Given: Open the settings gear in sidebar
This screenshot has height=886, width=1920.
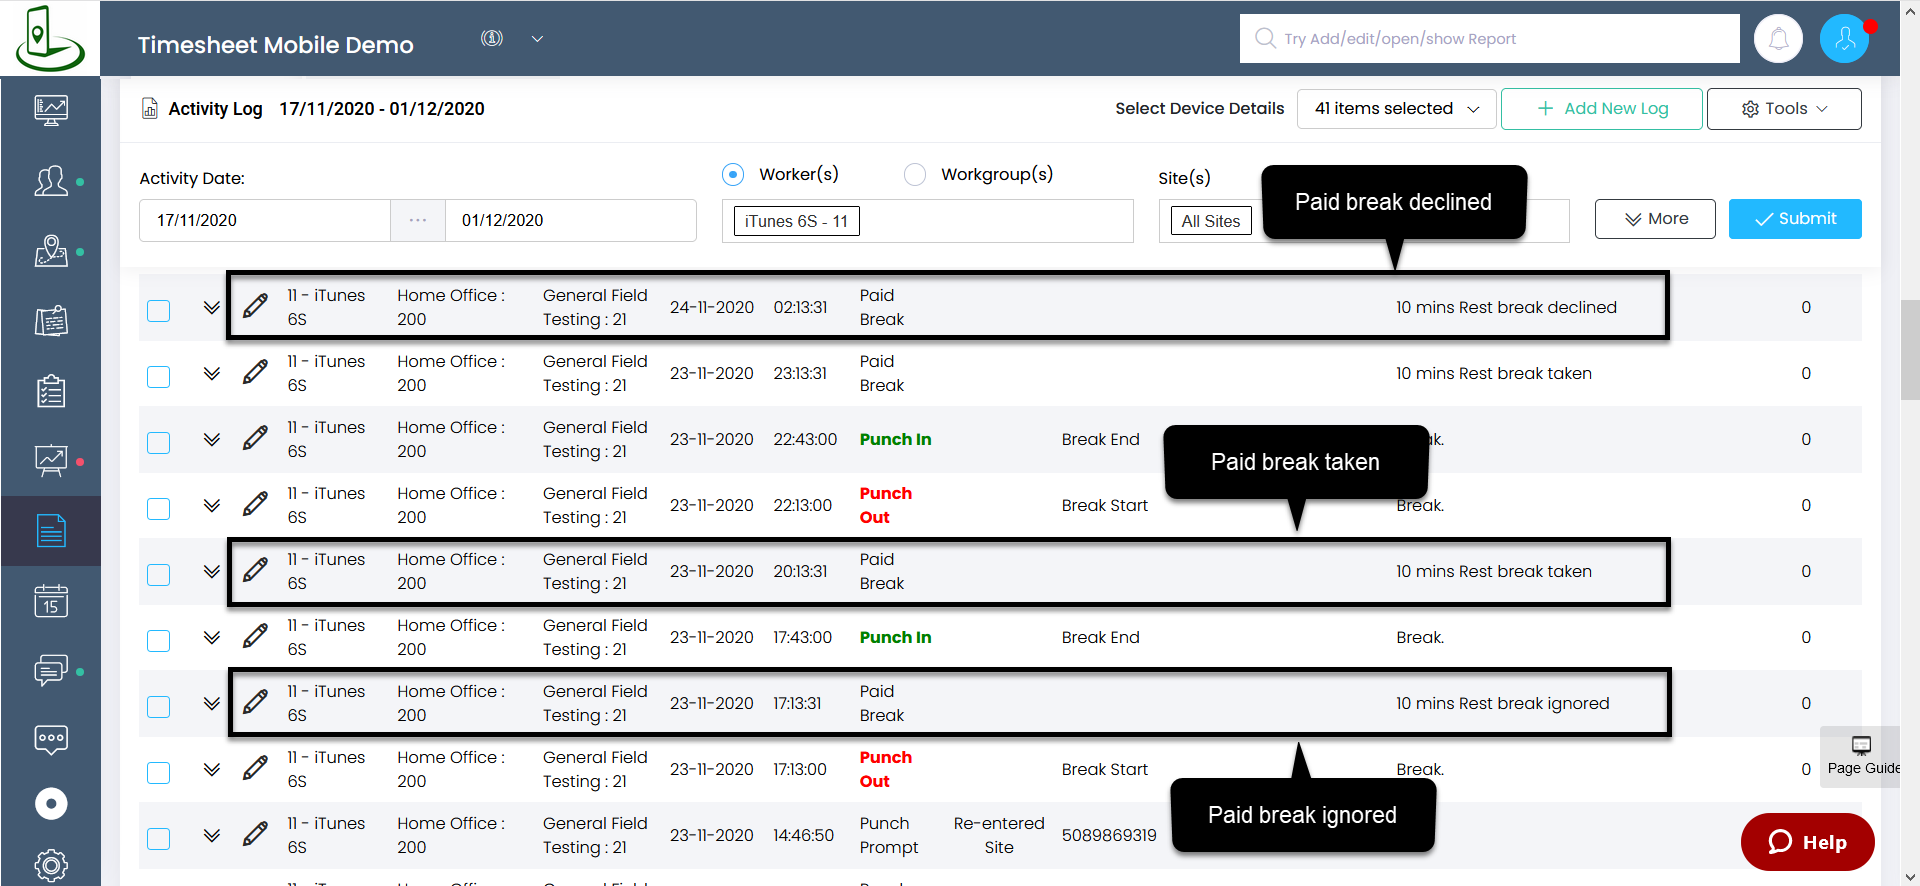Looking at the screenshot, I should tap(51, 865).
